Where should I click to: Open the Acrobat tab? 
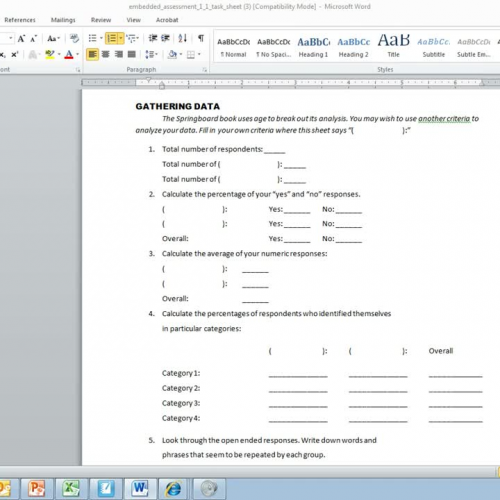tap(167, 20)
